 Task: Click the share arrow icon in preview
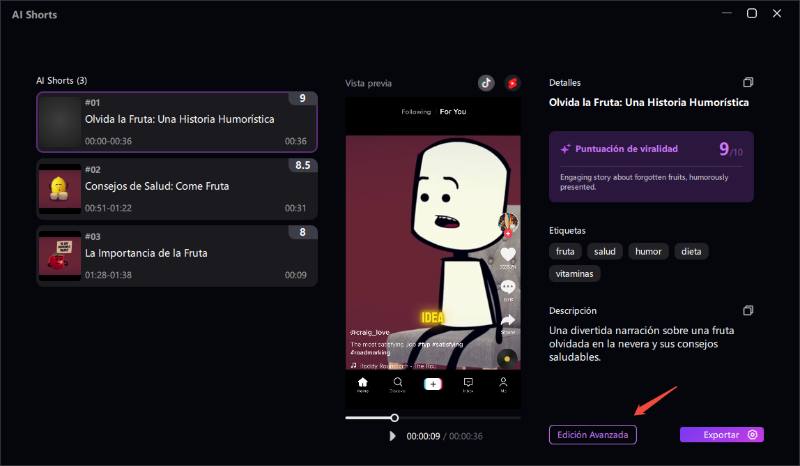click(x=508, y=320)
